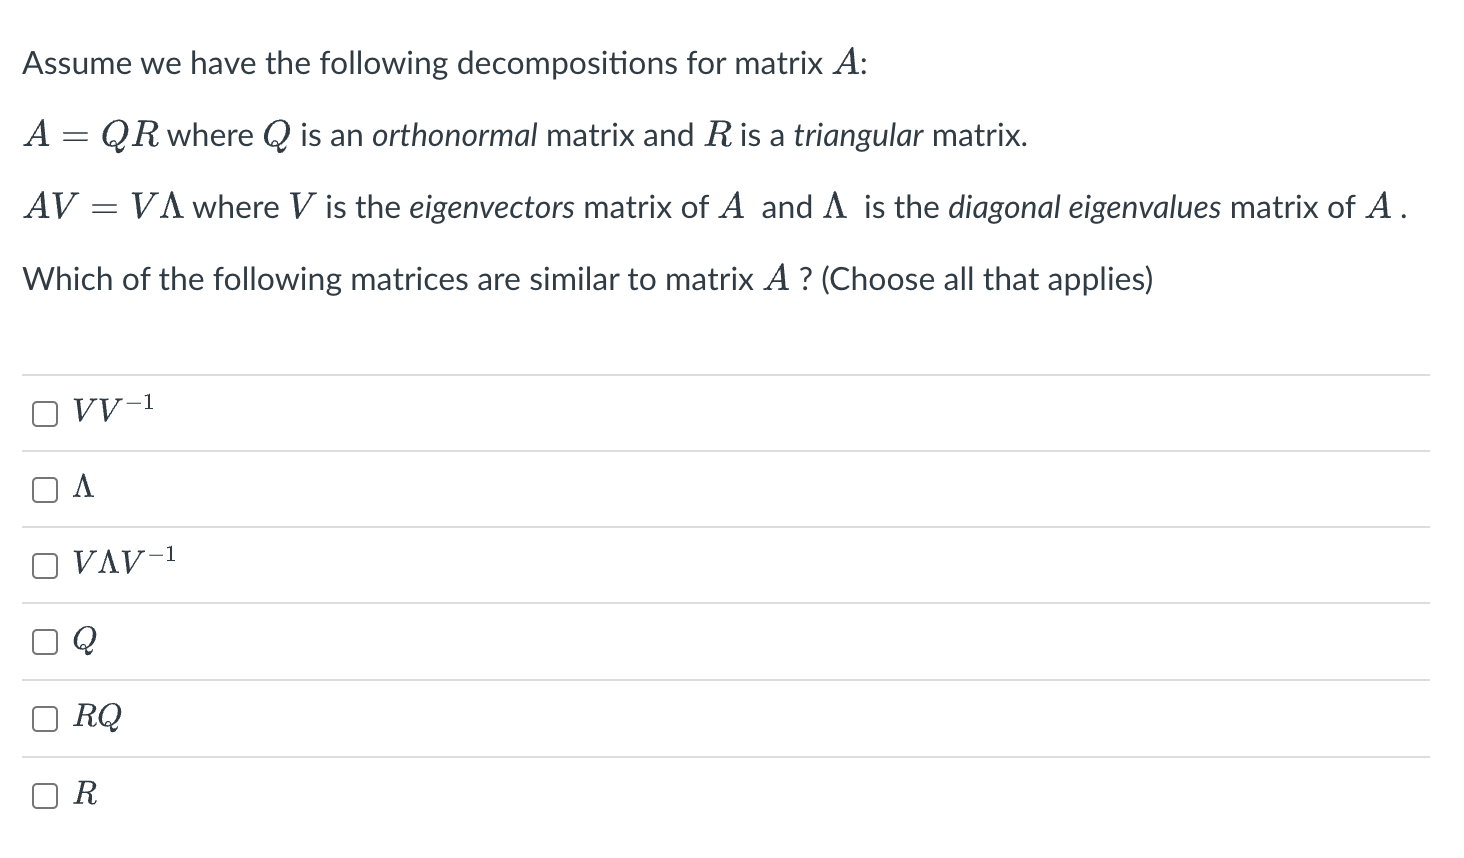Viewport: 1464px width, 858px height.
Task: Check the checkbox next to Q
Action: tap(44, 641)
